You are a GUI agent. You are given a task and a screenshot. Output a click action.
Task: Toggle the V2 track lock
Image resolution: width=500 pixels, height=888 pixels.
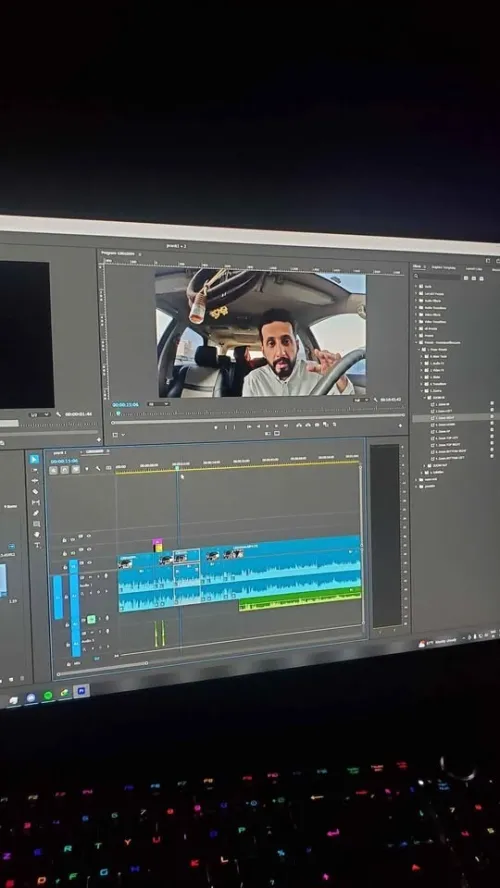tap(65, 553)
